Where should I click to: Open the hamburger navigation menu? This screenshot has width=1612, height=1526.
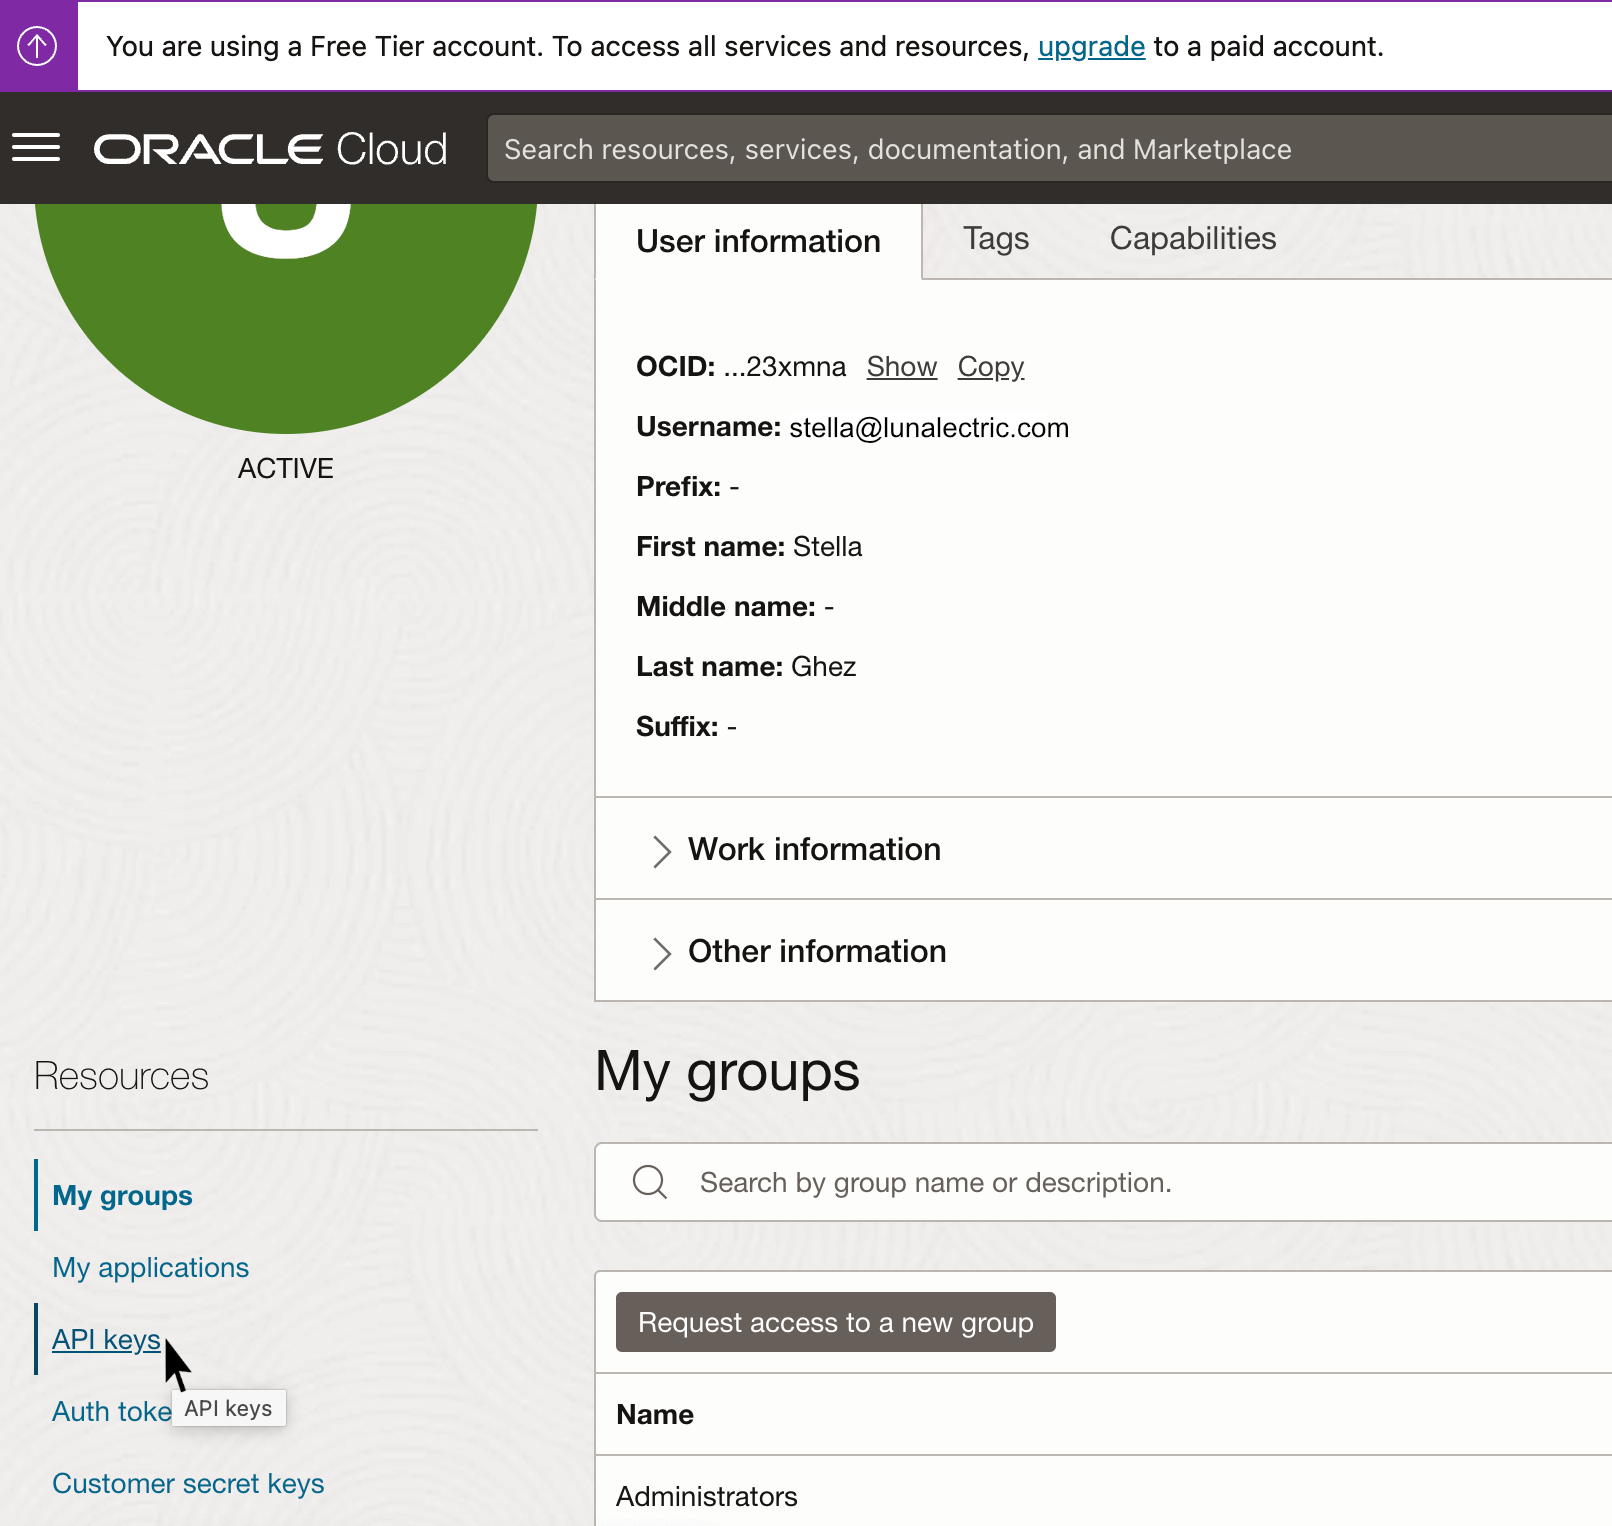click(x=36, y=148)
